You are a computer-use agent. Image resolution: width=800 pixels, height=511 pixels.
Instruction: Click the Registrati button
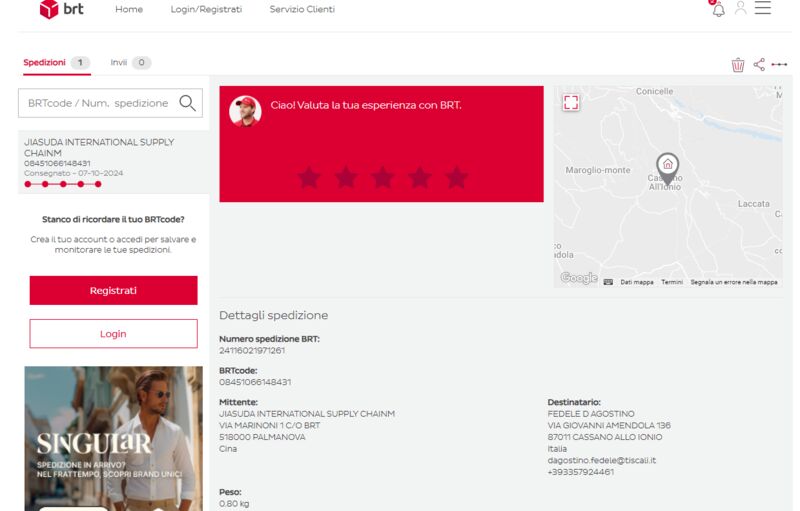point(113,290)
